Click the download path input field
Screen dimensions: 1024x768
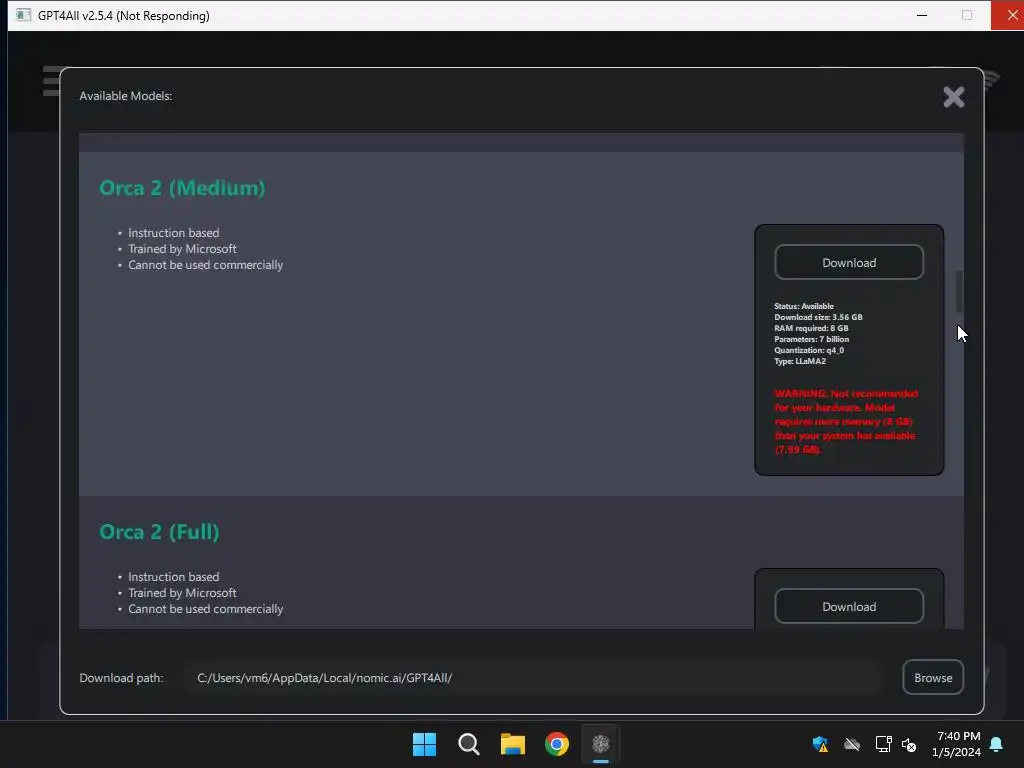pos(534,678)
